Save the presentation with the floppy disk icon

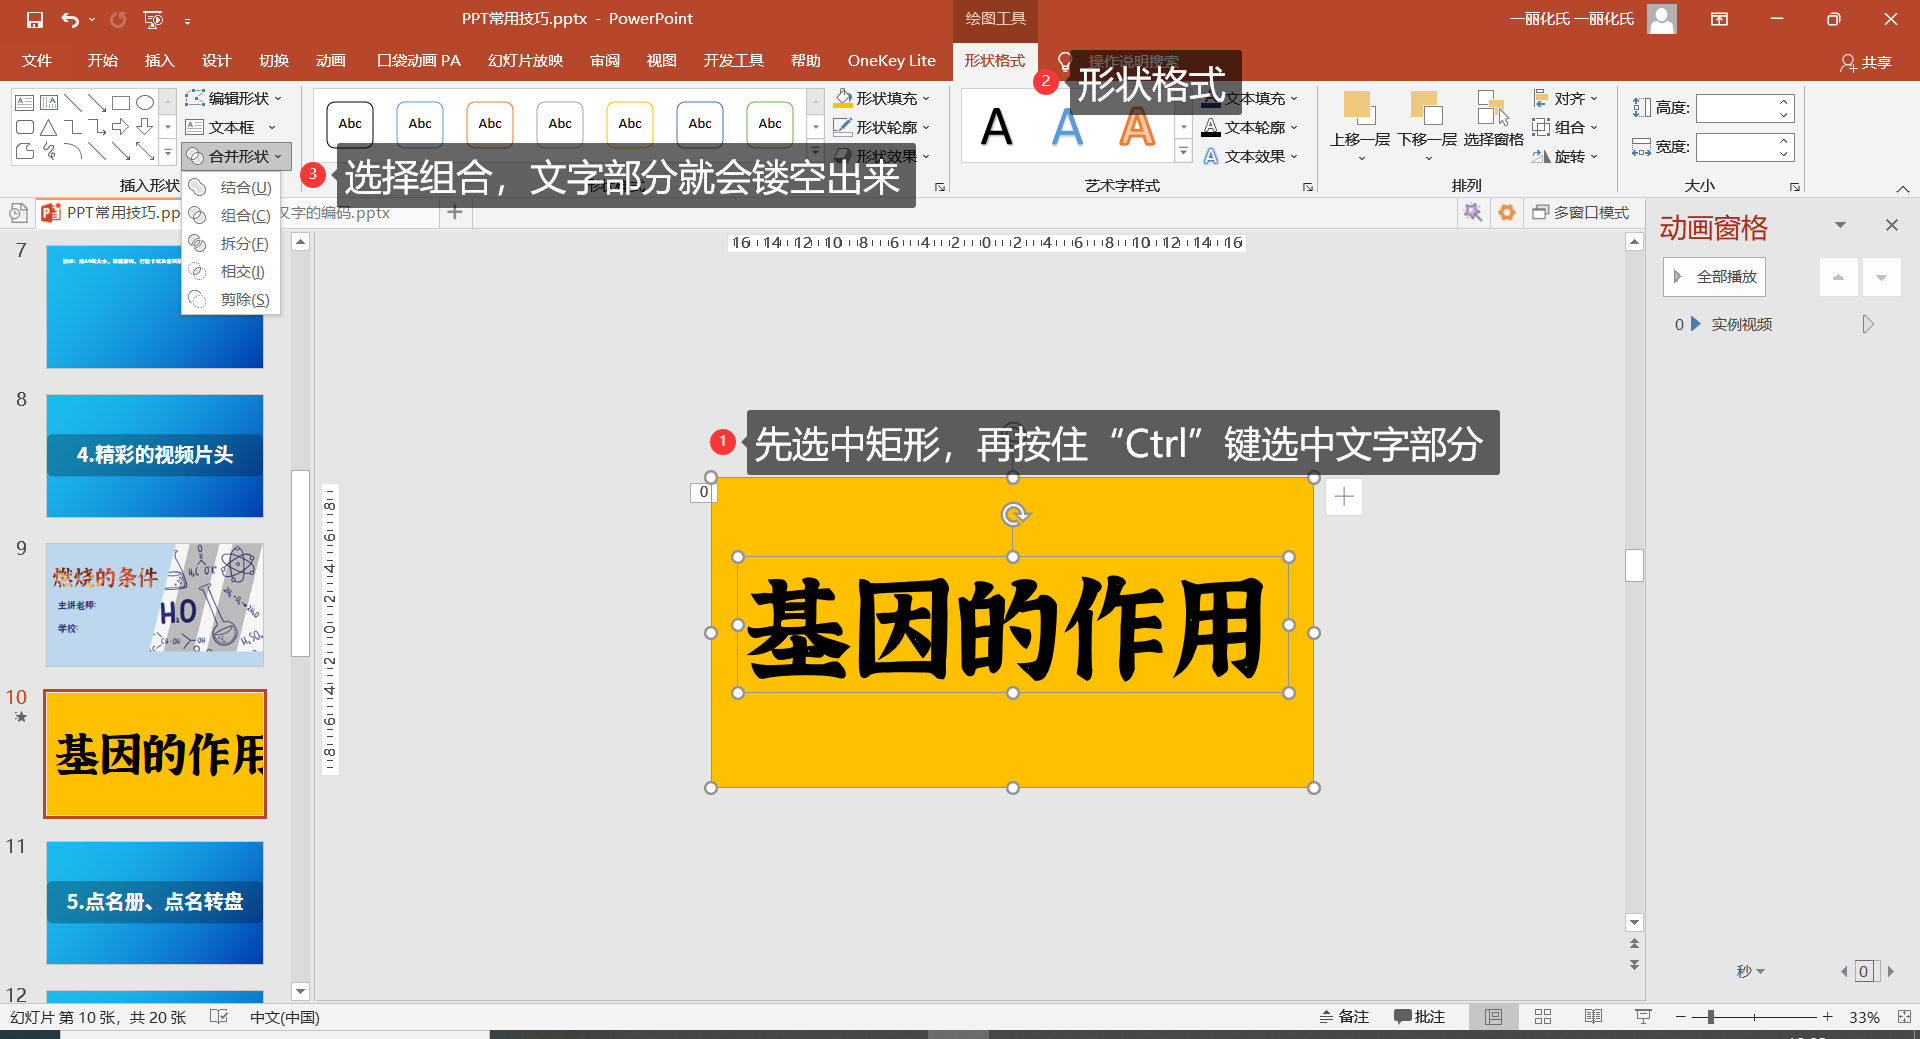pyautogui.click(x=35, y=19)
